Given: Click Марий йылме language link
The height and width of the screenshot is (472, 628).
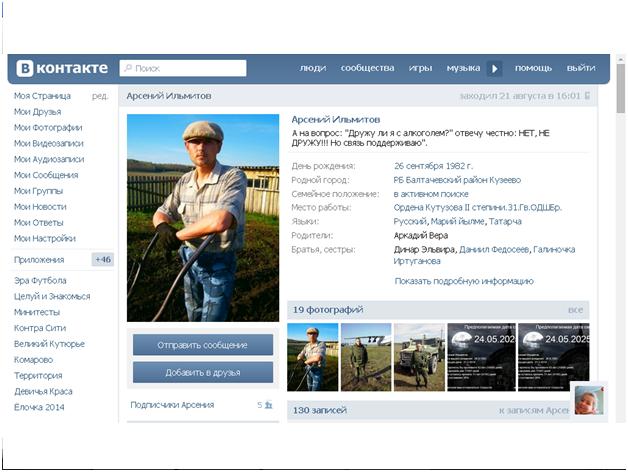Looking at the screenshot, I should (458, 222).
